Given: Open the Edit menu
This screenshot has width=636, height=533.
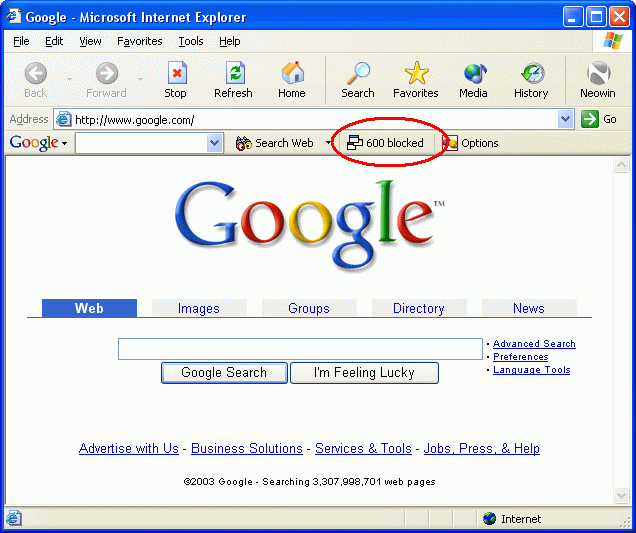Looking at the screenshot, I should tap(54, 41).
